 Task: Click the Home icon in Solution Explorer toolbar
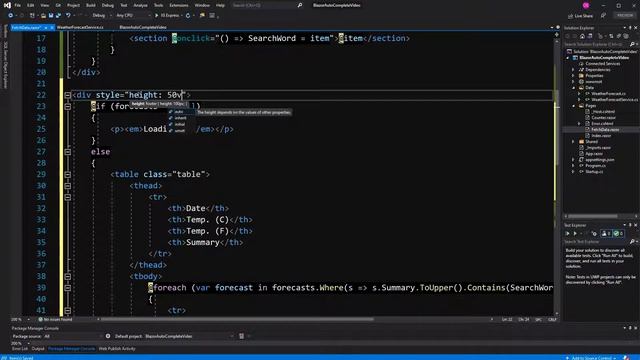tap(582, 36)
